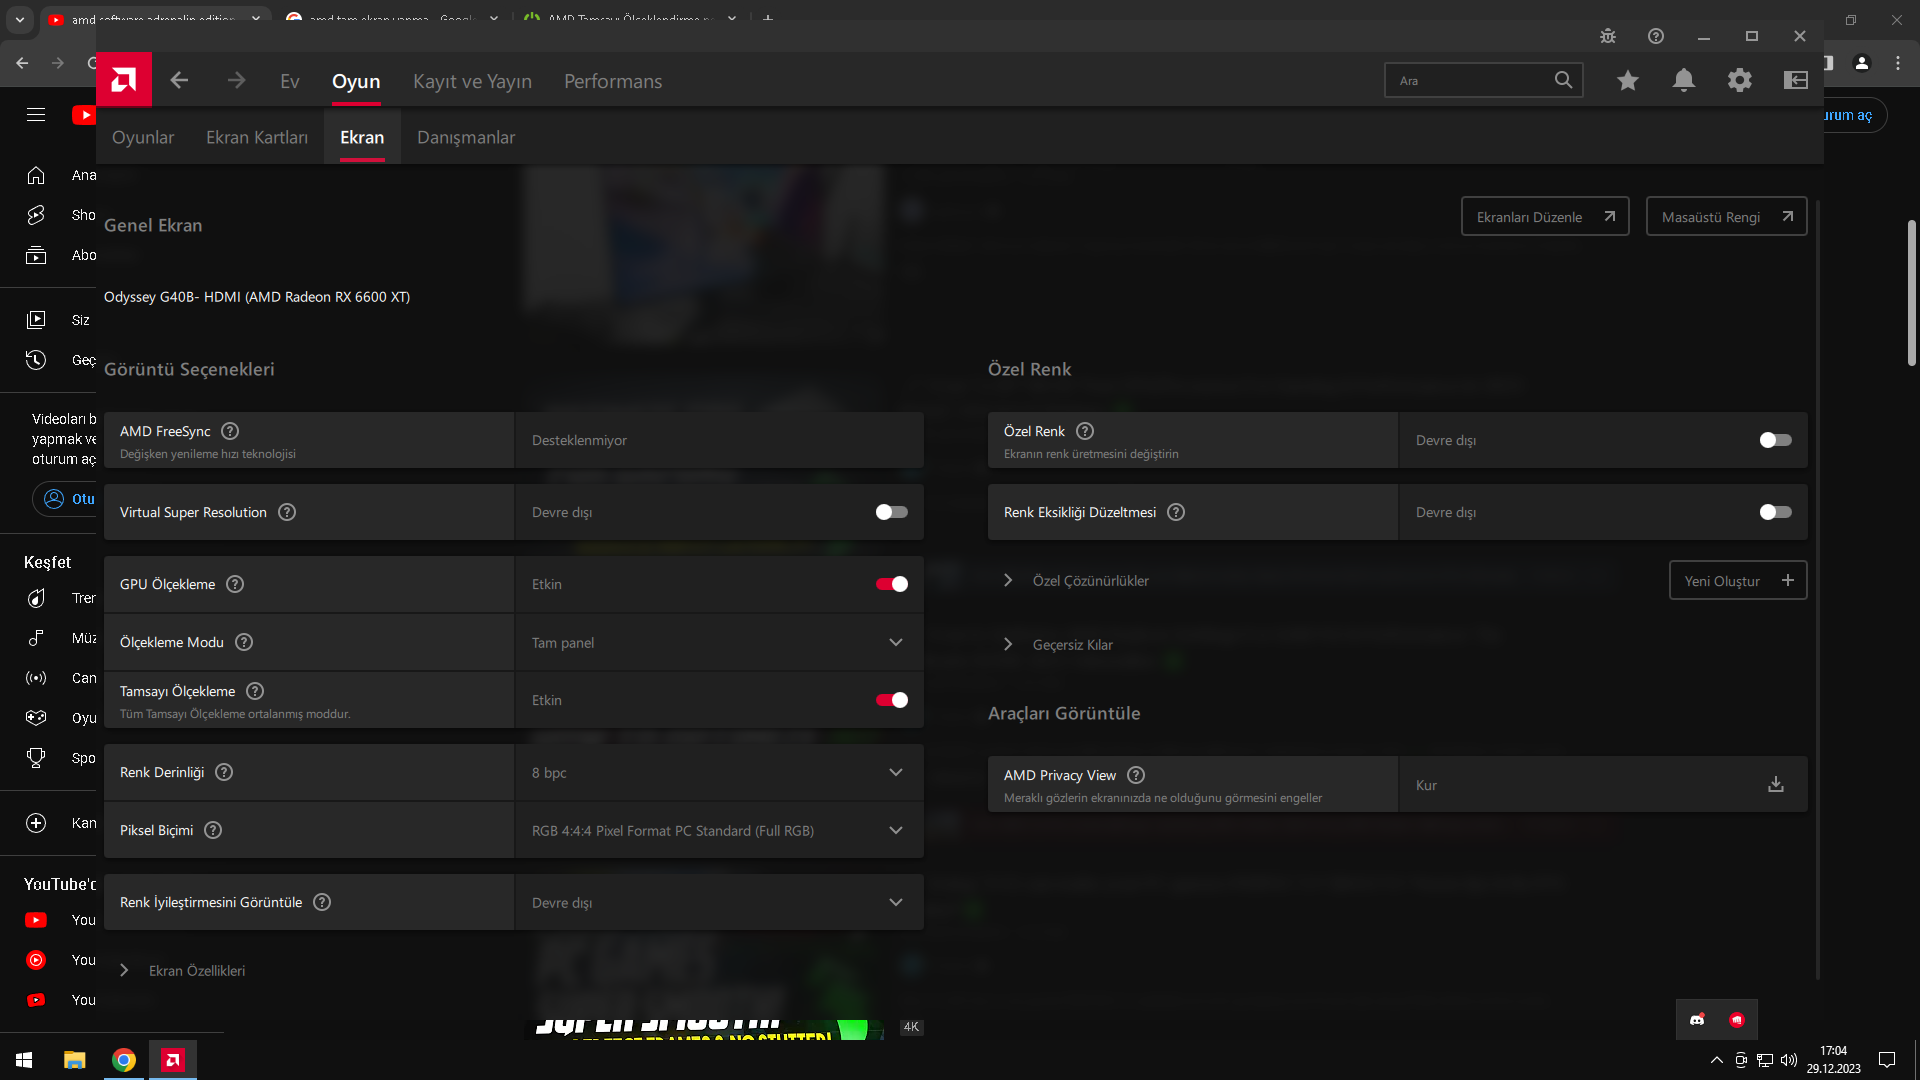Click the sidebar panel toggle icon
Image resolution: width=1920 pixels, height=1080 pixels.
coord(1795,80)
